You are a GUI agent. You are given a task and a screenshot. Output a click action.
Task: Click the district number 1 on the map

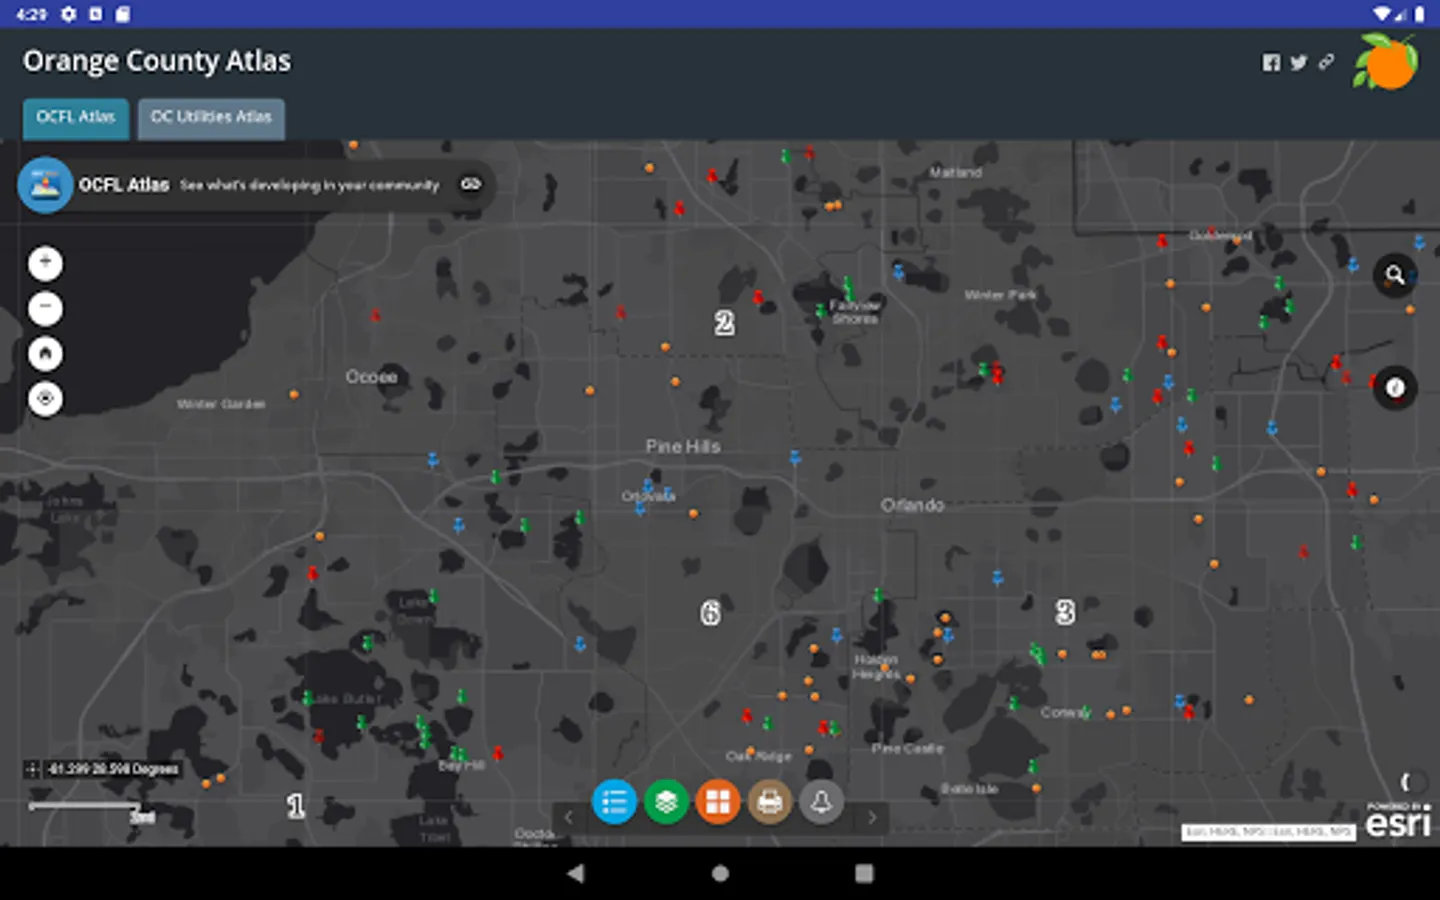pos(295,806)
